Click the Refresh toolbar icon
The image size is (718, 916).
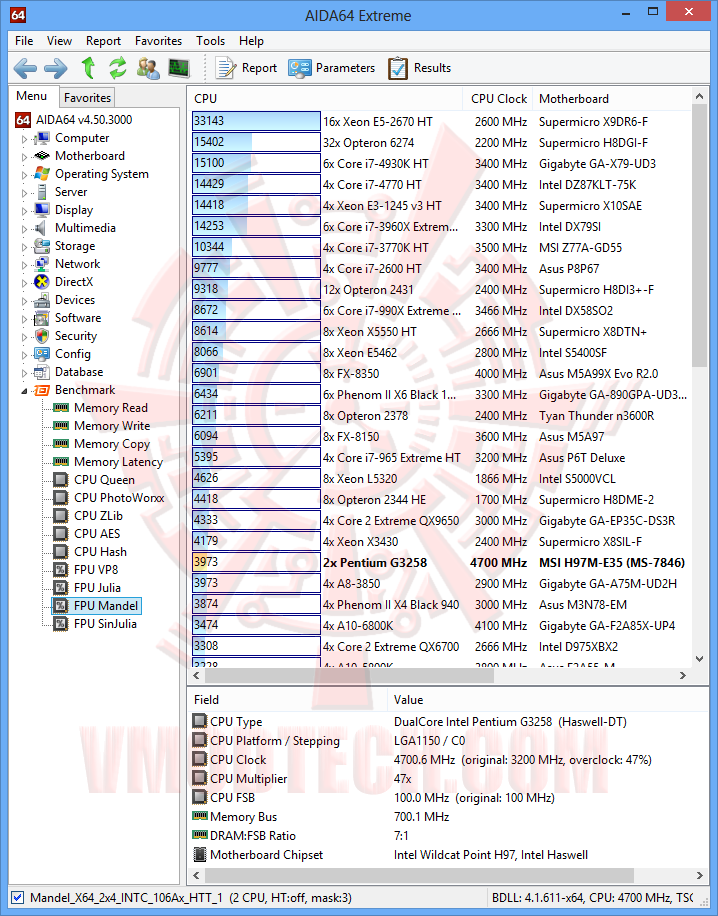point(118,68)
